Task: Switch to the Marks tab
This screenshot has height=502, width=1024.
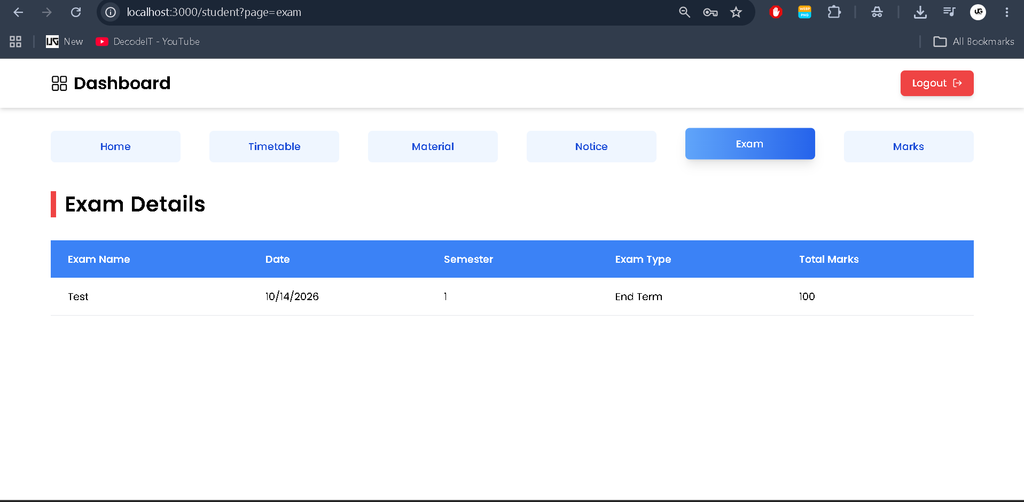Action: click(x=908, y=146)
